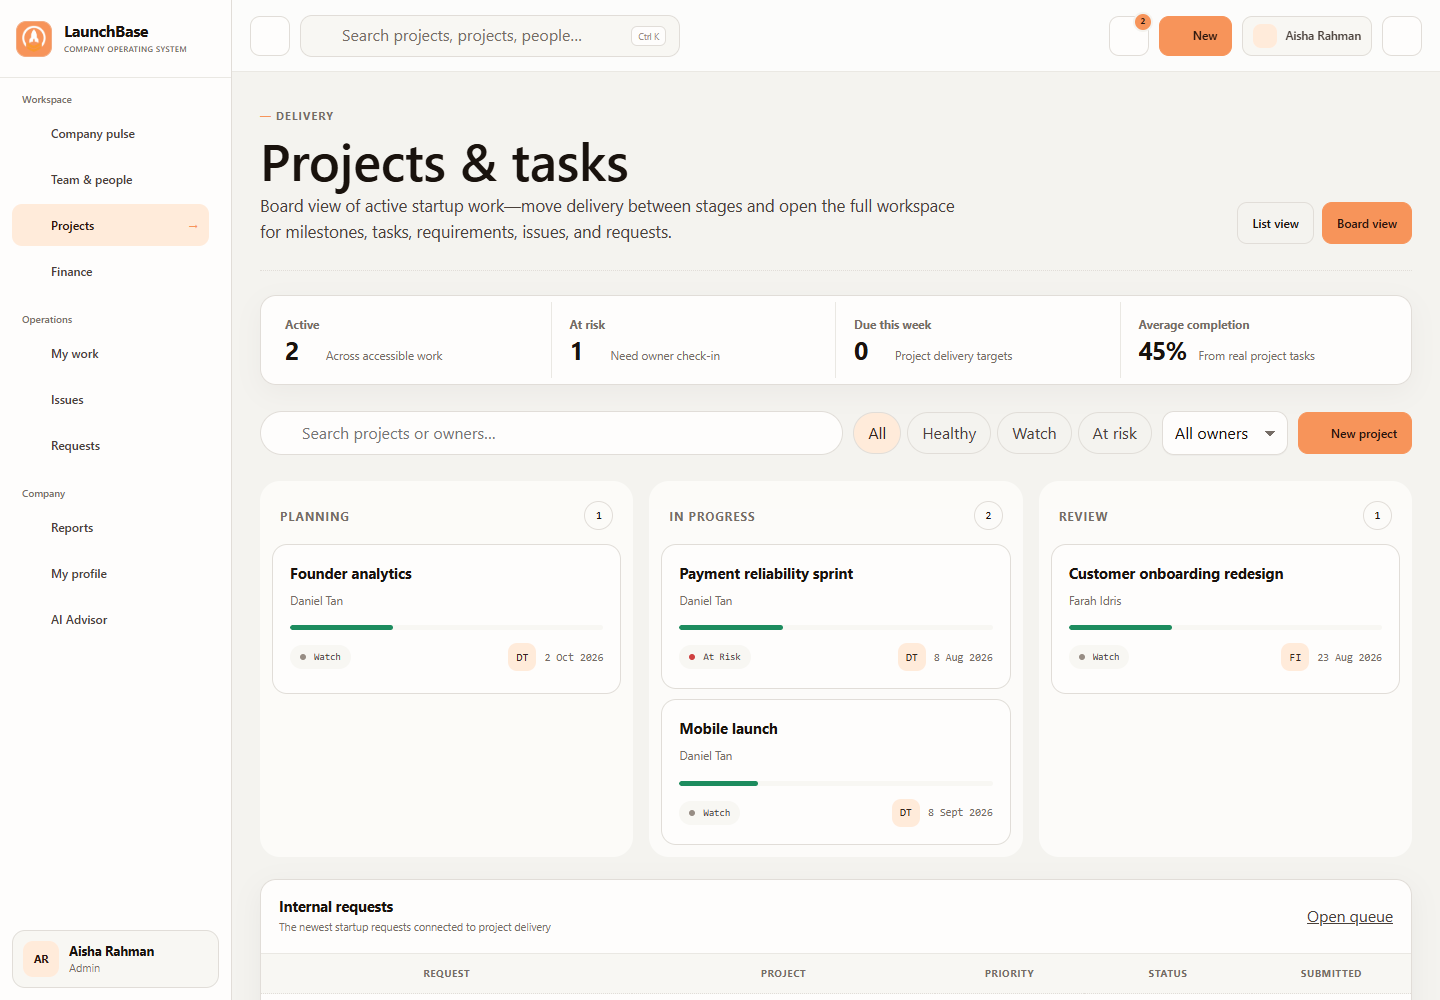Click the At Risk badge on Payment reliability
This screenshot has height=1000, width=1440.
point(715,657)
